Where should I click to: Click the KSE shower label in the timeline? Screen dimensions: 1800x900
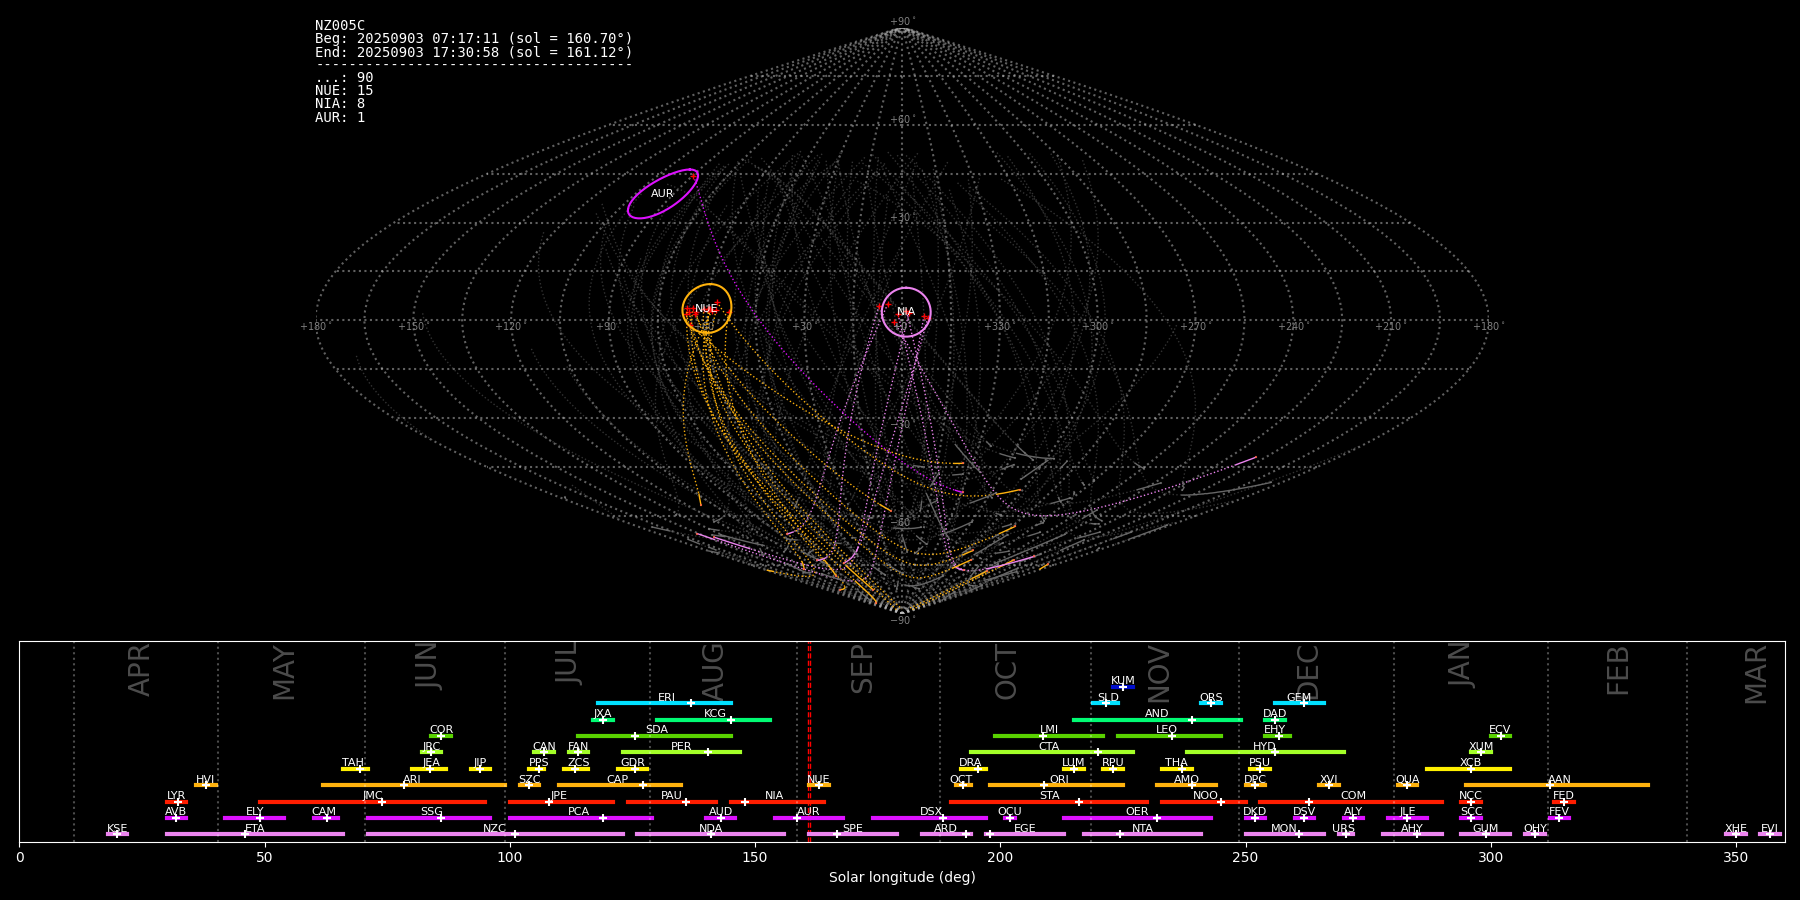[118, 829]
